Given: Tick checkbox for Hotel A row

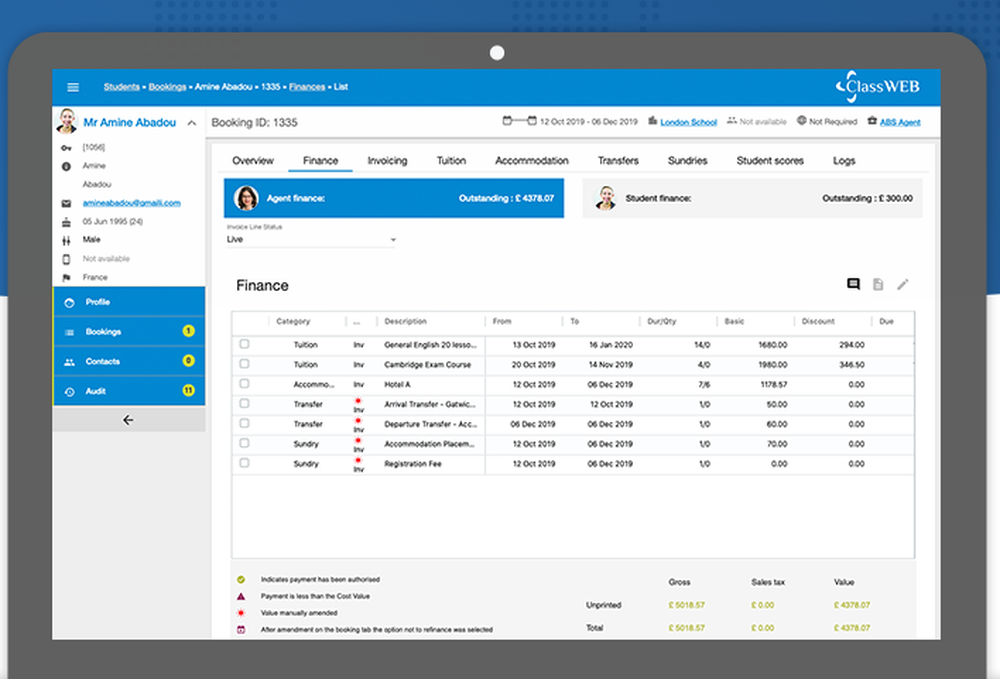Looking at the screenshot, I should [244, 384].
